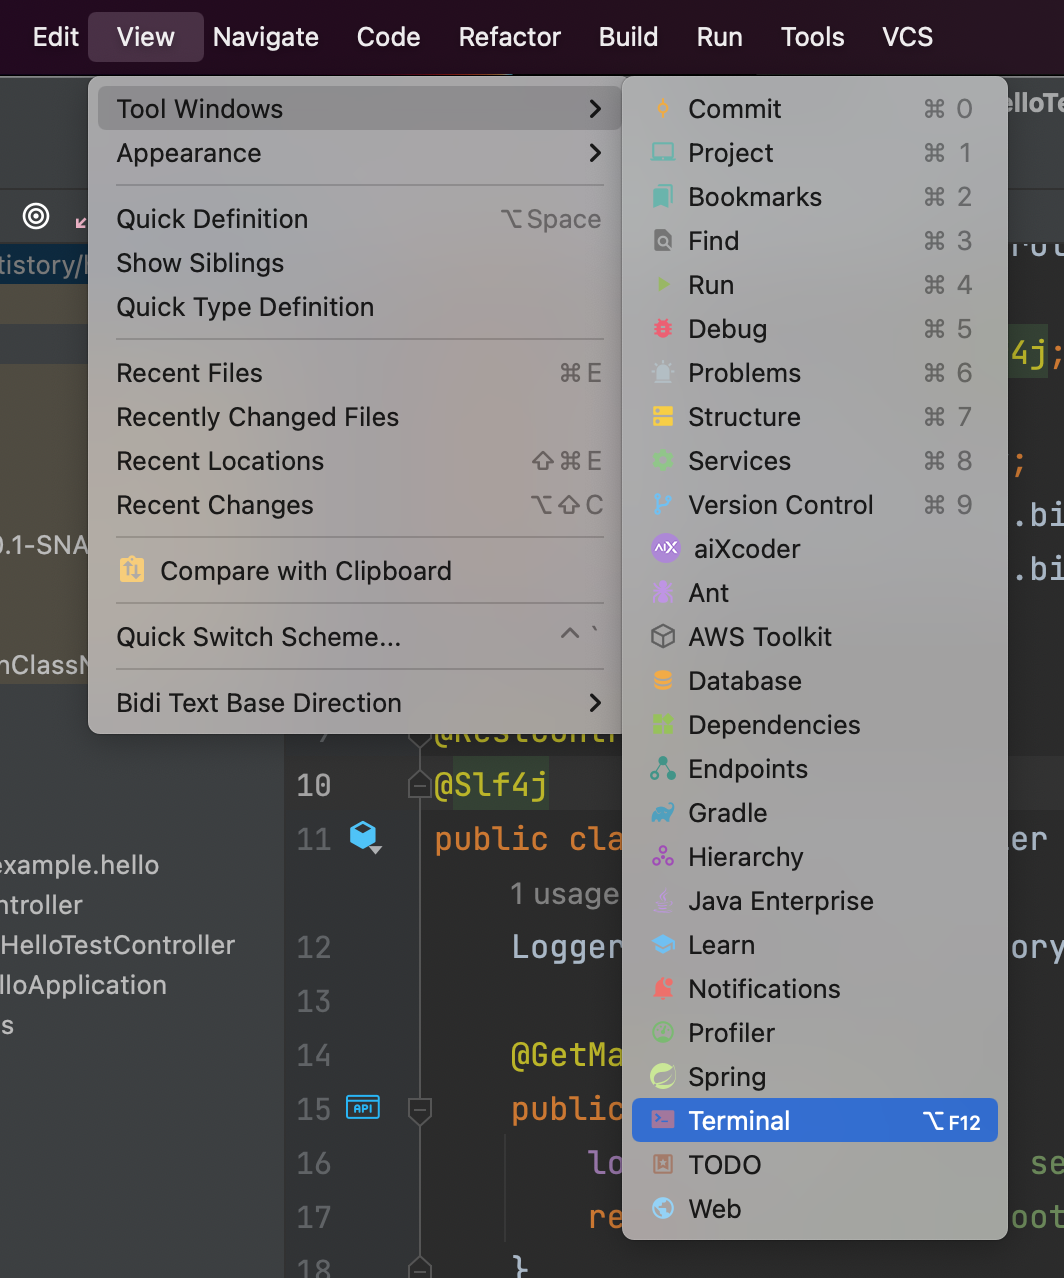Click the API gutter icon on line 15
Screen dimensions: 1064x1278
click(x=363, y=1108)
